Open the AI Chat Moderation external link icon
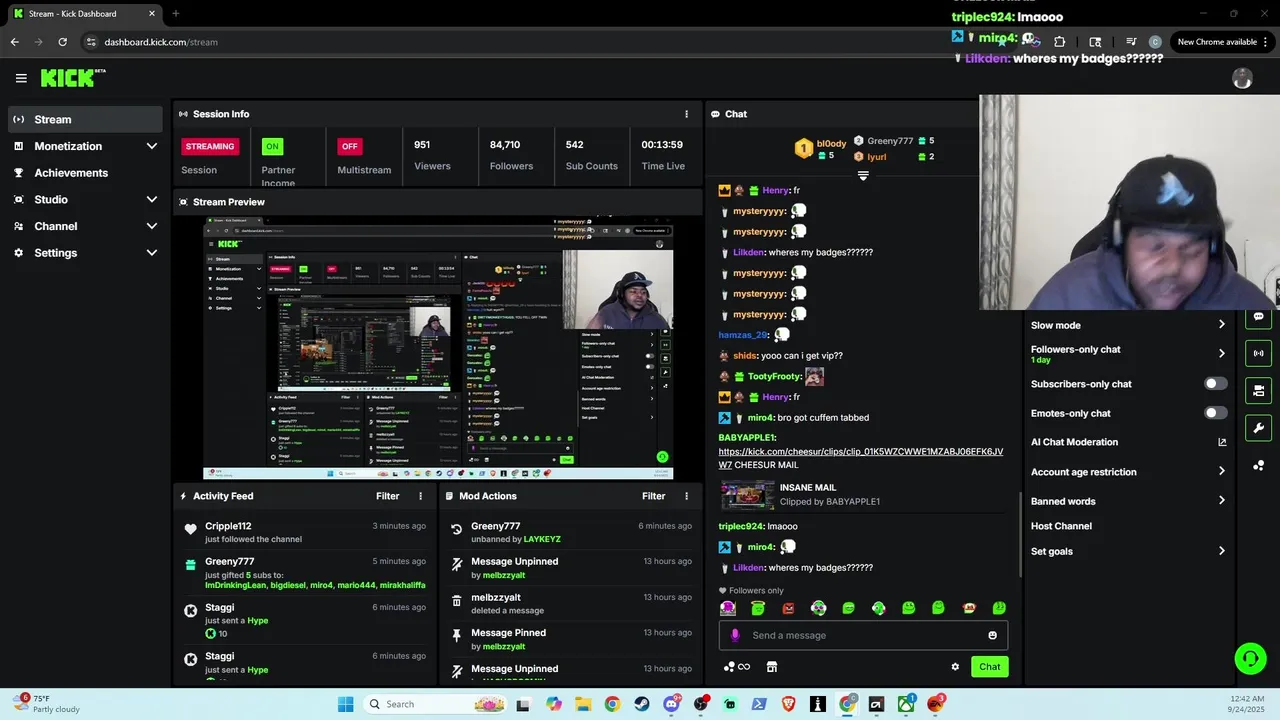The image size is (1280, 720). coord(1221,442)
